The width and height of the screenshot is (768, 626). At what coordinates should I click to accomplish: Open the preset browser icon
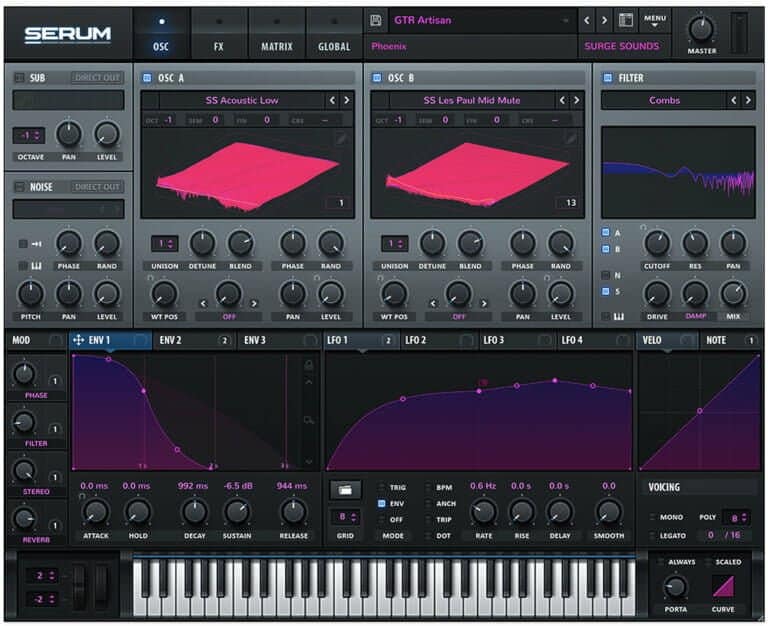[x=625, y=20]
